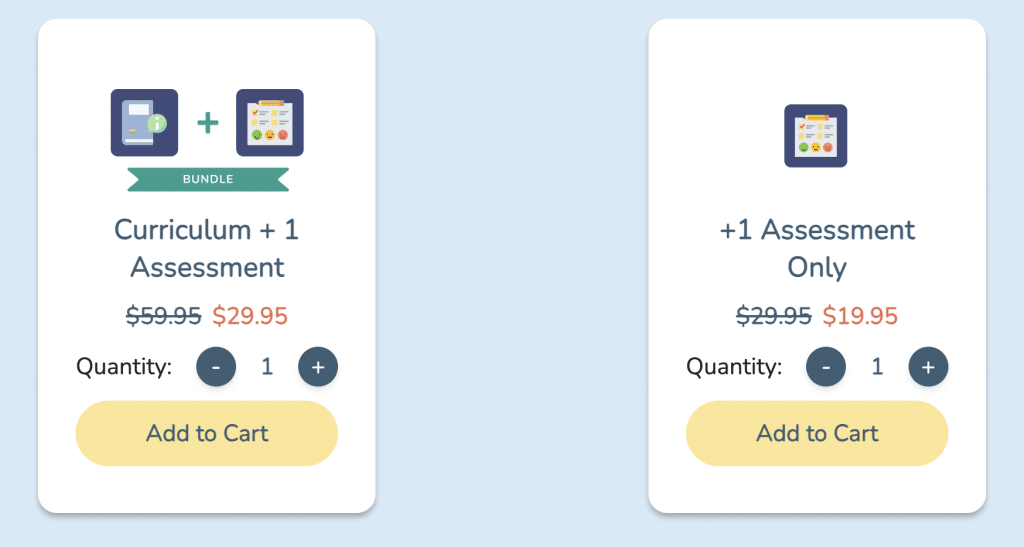Image resolution: width=1024 pixels, height=547 pixels.
Task: Increase quantity for Curriculum + 1 Assessment
Action: [318, 367]
